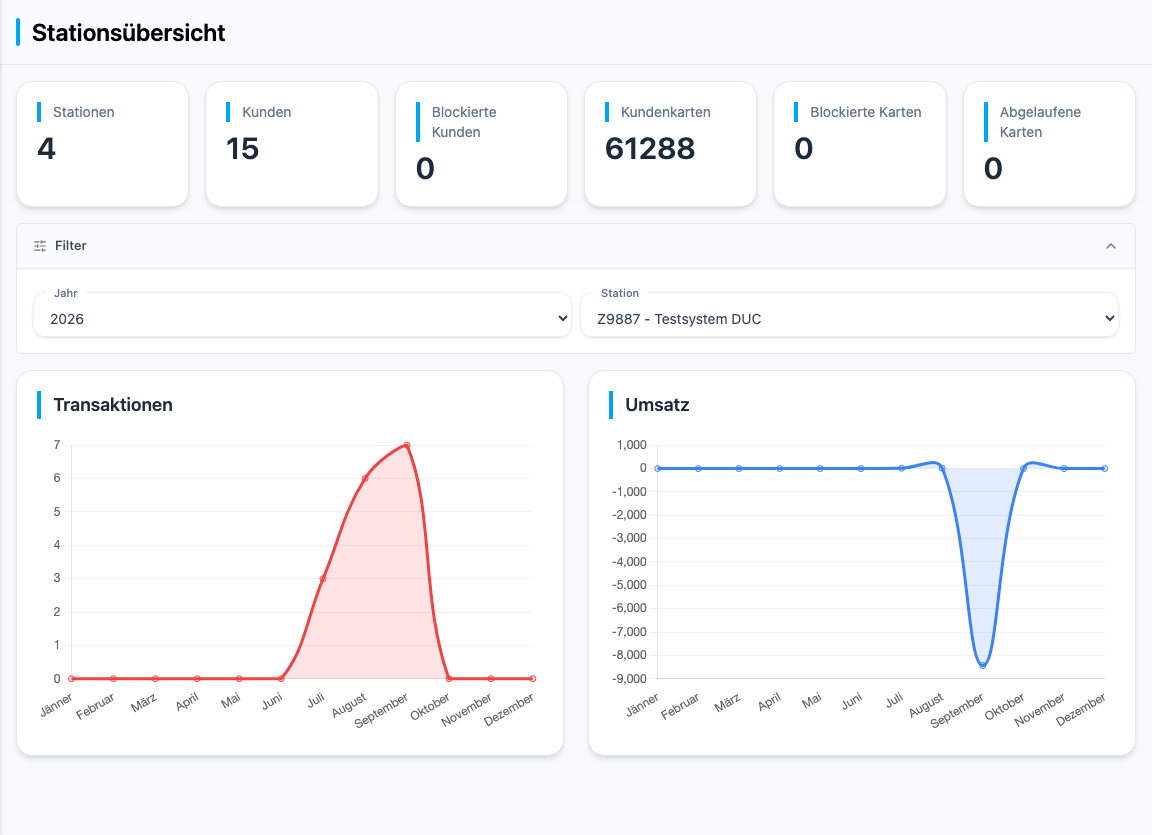
Task: Click the Februar axis label in Transaktionen chart
Action: (x=96, y=706)
